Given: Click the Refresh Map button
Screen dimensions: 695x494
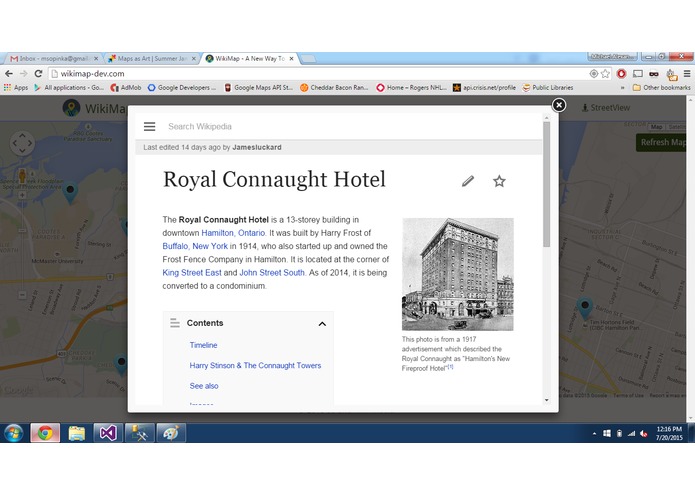Looking at the screenshot, I should (x=661, y=142).
